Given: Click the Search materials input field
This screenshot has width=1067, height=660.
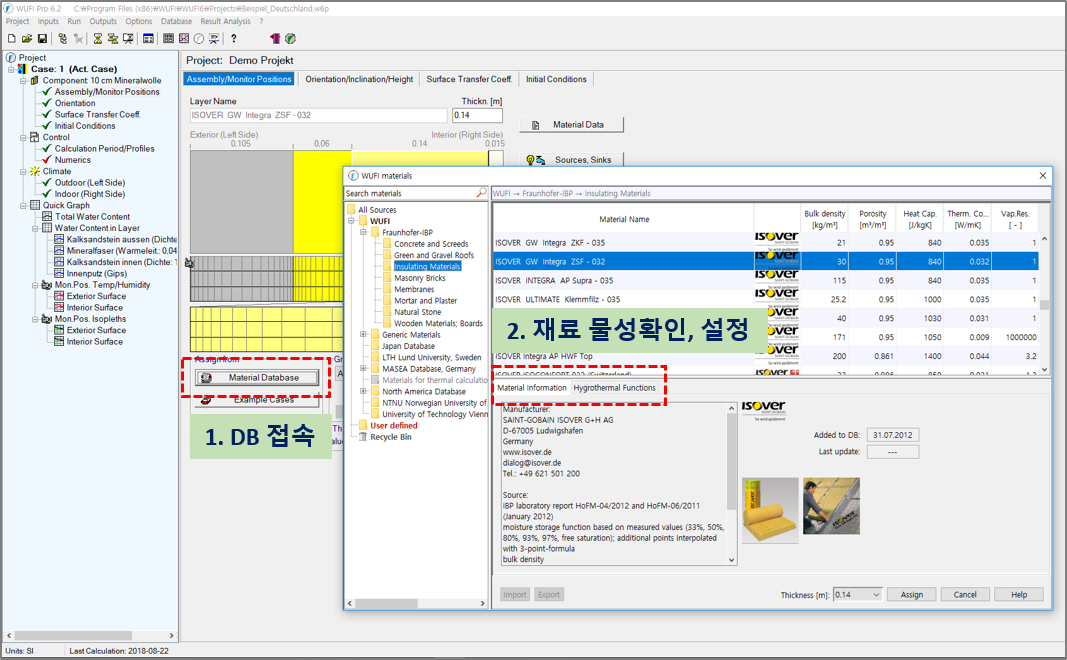Looking at the screenshot, I should click(408, 193).
